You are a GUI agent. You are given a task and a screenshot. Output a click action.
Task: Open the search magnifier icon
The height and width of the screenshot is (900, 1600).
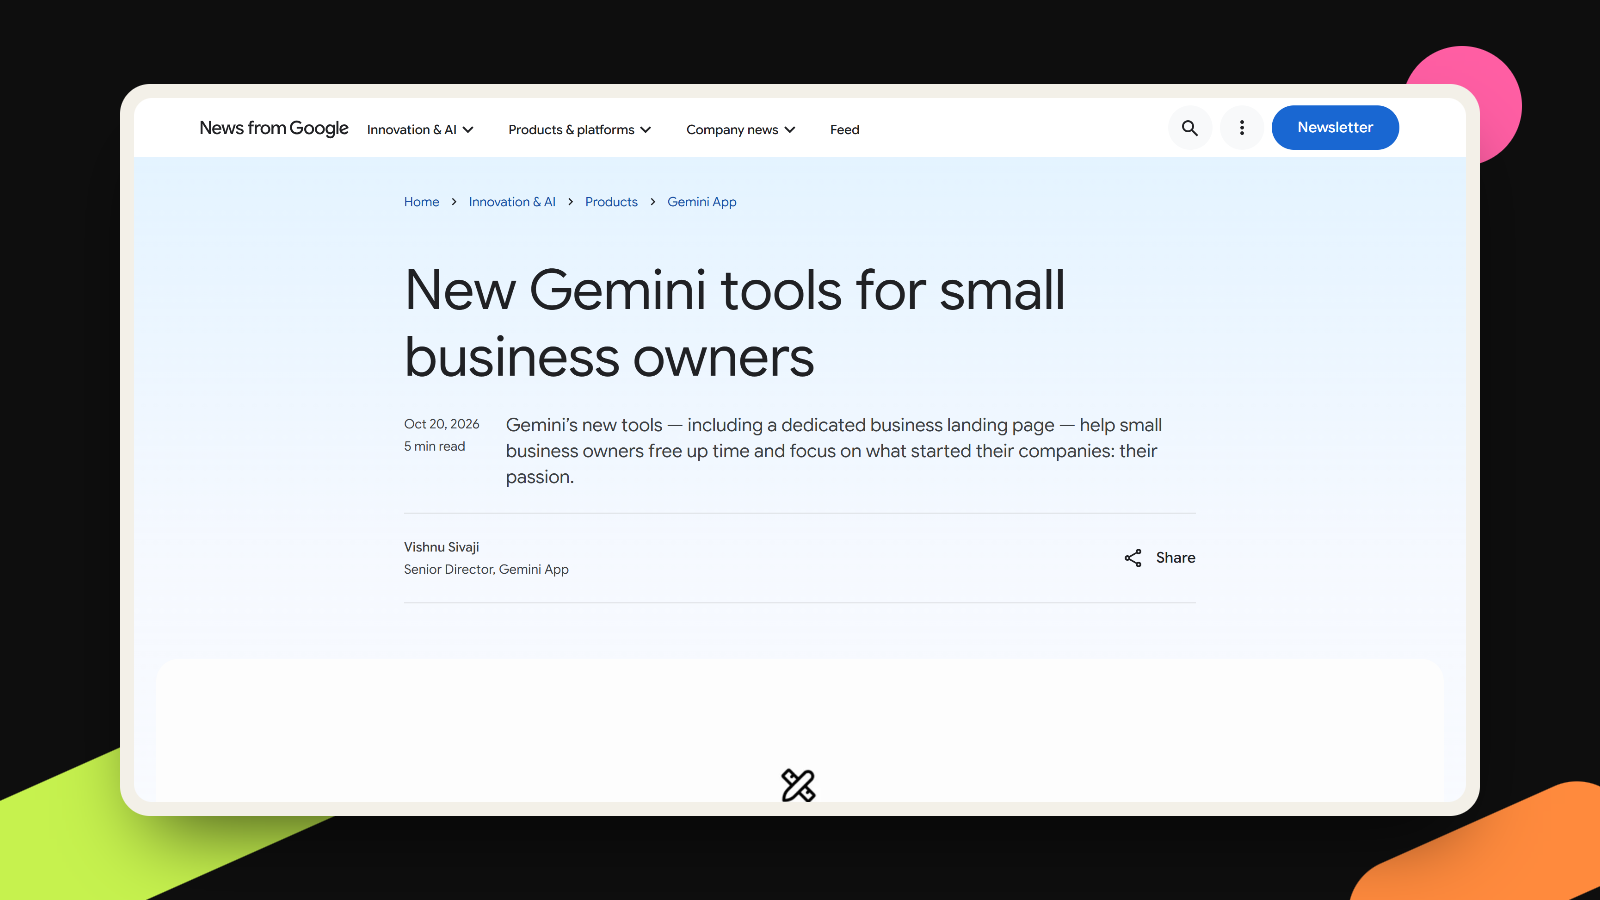coord(1190,128)
